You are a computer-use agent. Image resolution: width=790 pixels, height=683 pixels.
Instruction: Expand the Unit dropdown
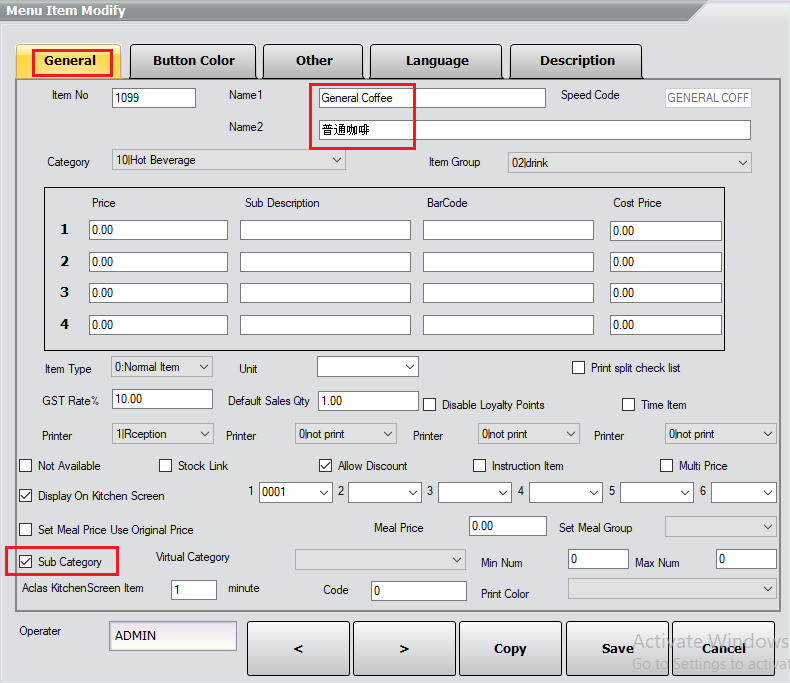click(368, 367)
